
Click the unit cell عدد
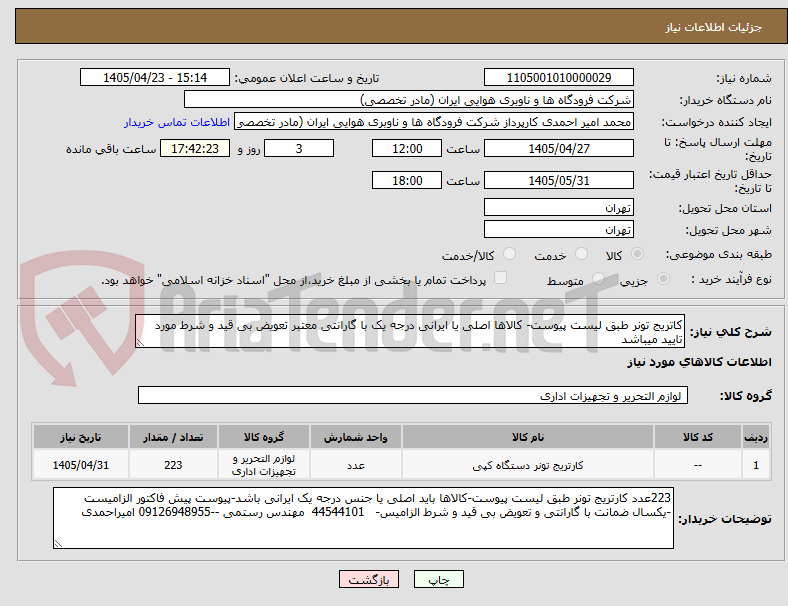click(356, 465)
